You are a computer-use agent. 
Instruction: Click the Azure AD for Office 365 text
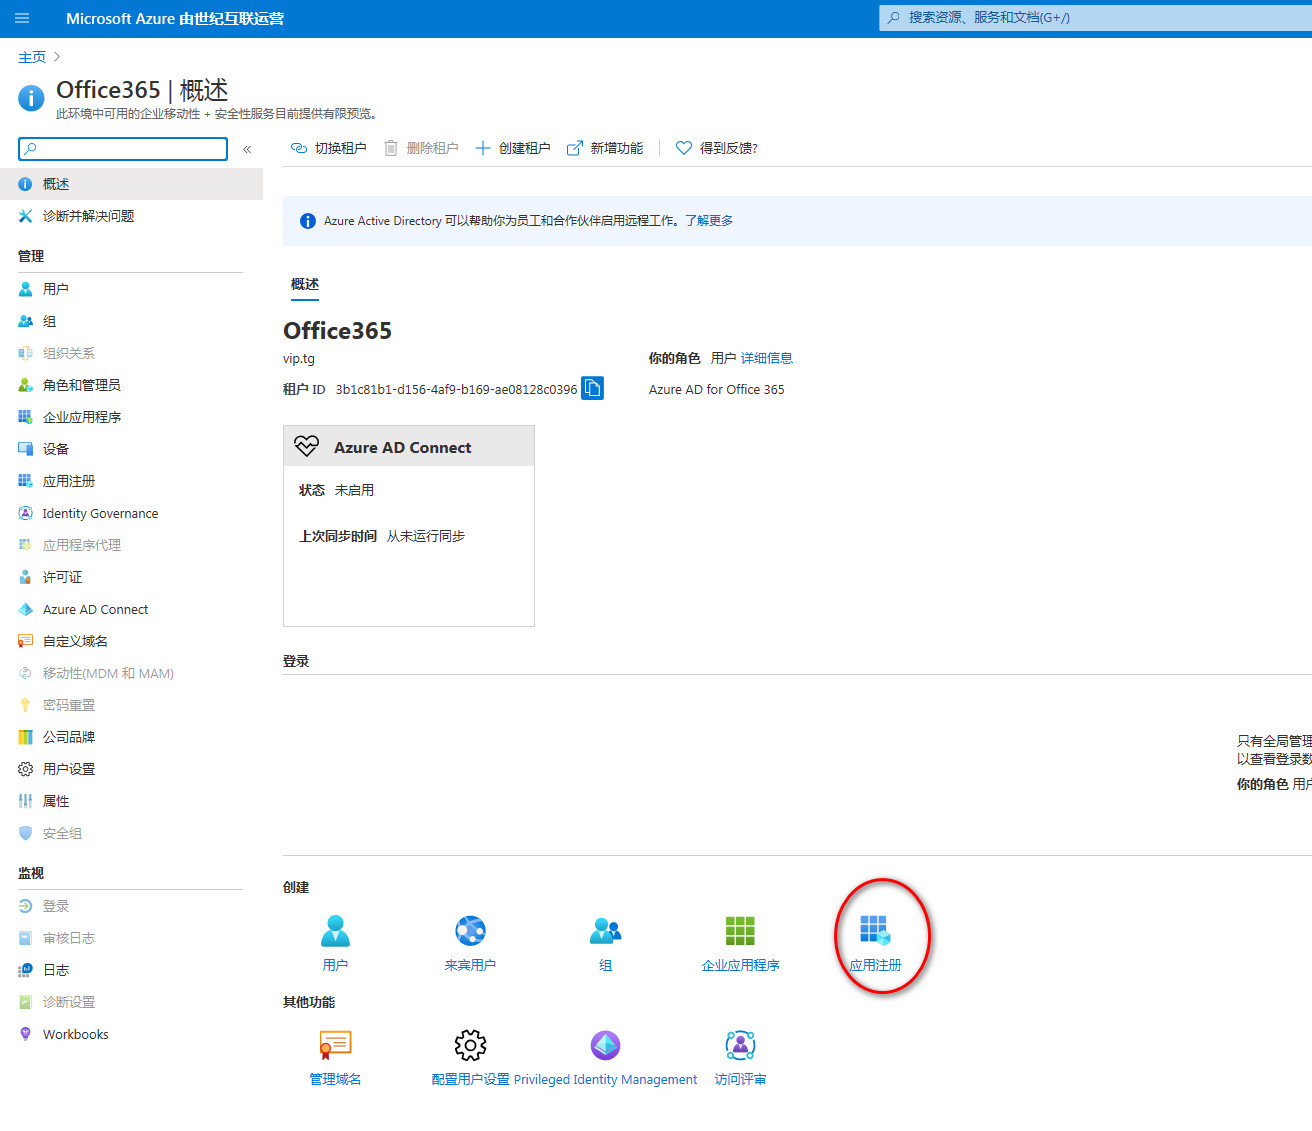tap(717, 390)
